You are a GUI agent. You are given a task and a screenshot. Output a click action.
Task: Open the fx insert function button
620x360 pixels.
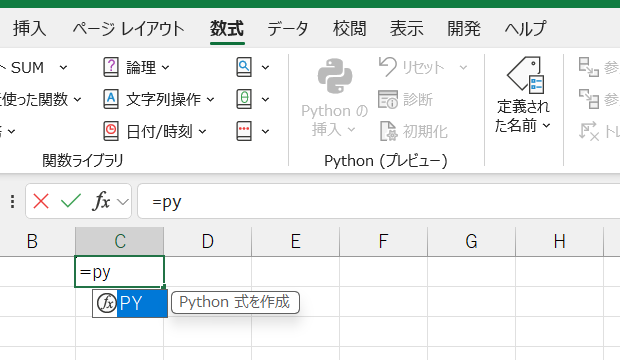102,201
